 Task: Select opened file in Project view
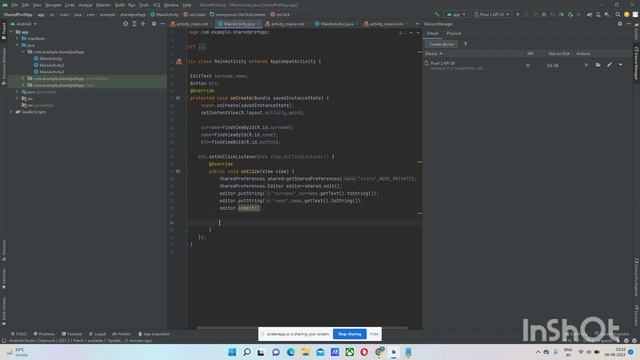tap(125, 24)
